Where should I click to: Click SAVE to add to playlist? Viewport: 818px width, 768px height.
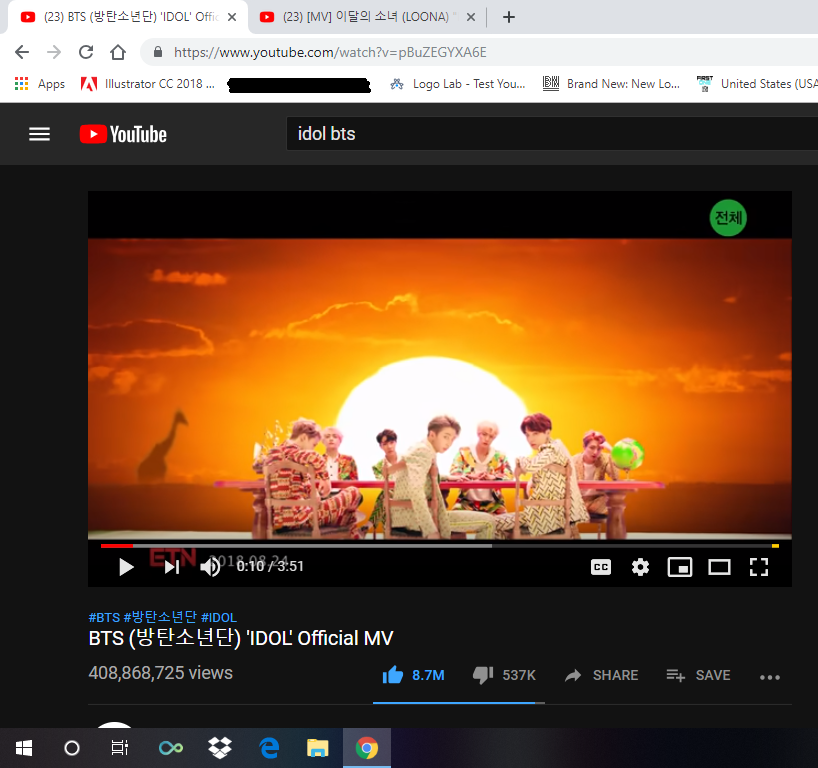pyautogui.click(x=698, y=675)
